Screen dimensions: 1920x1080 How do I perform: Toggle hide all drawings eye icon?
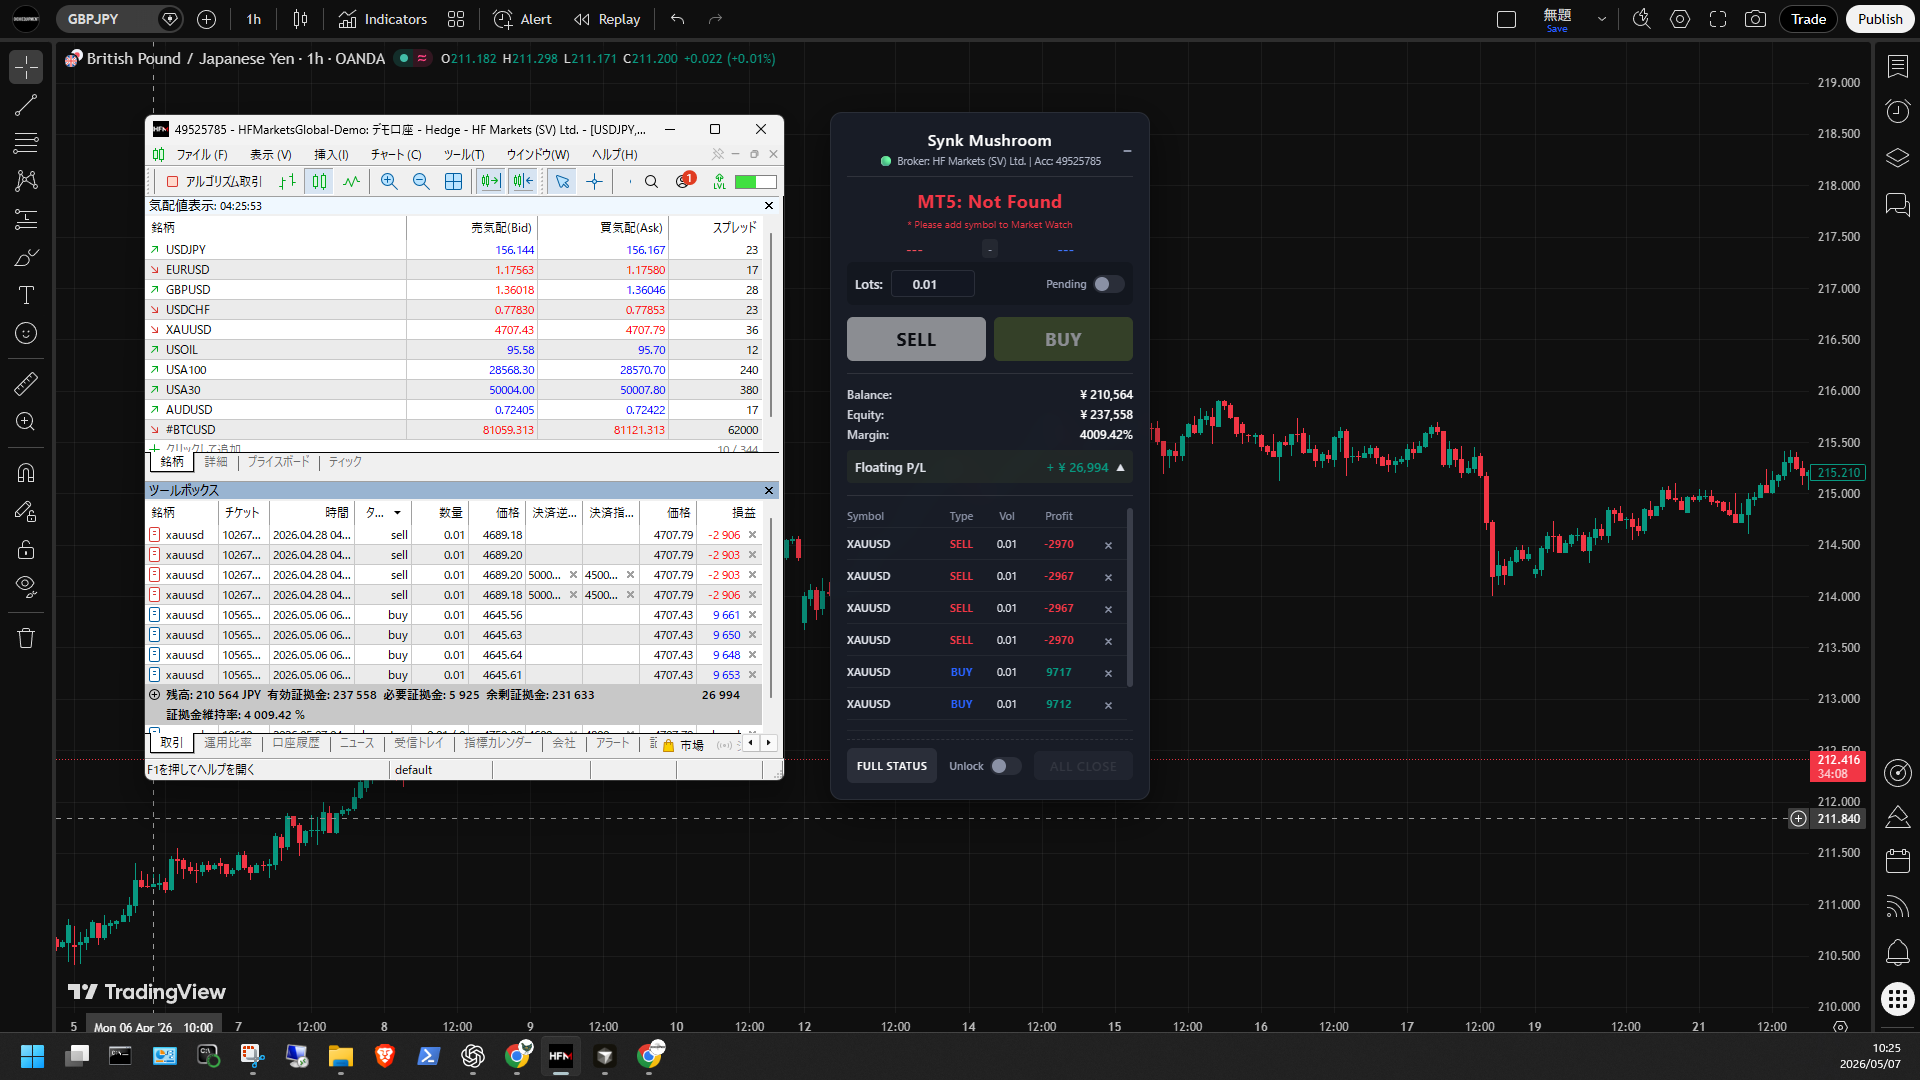click(x=26, y=585)
